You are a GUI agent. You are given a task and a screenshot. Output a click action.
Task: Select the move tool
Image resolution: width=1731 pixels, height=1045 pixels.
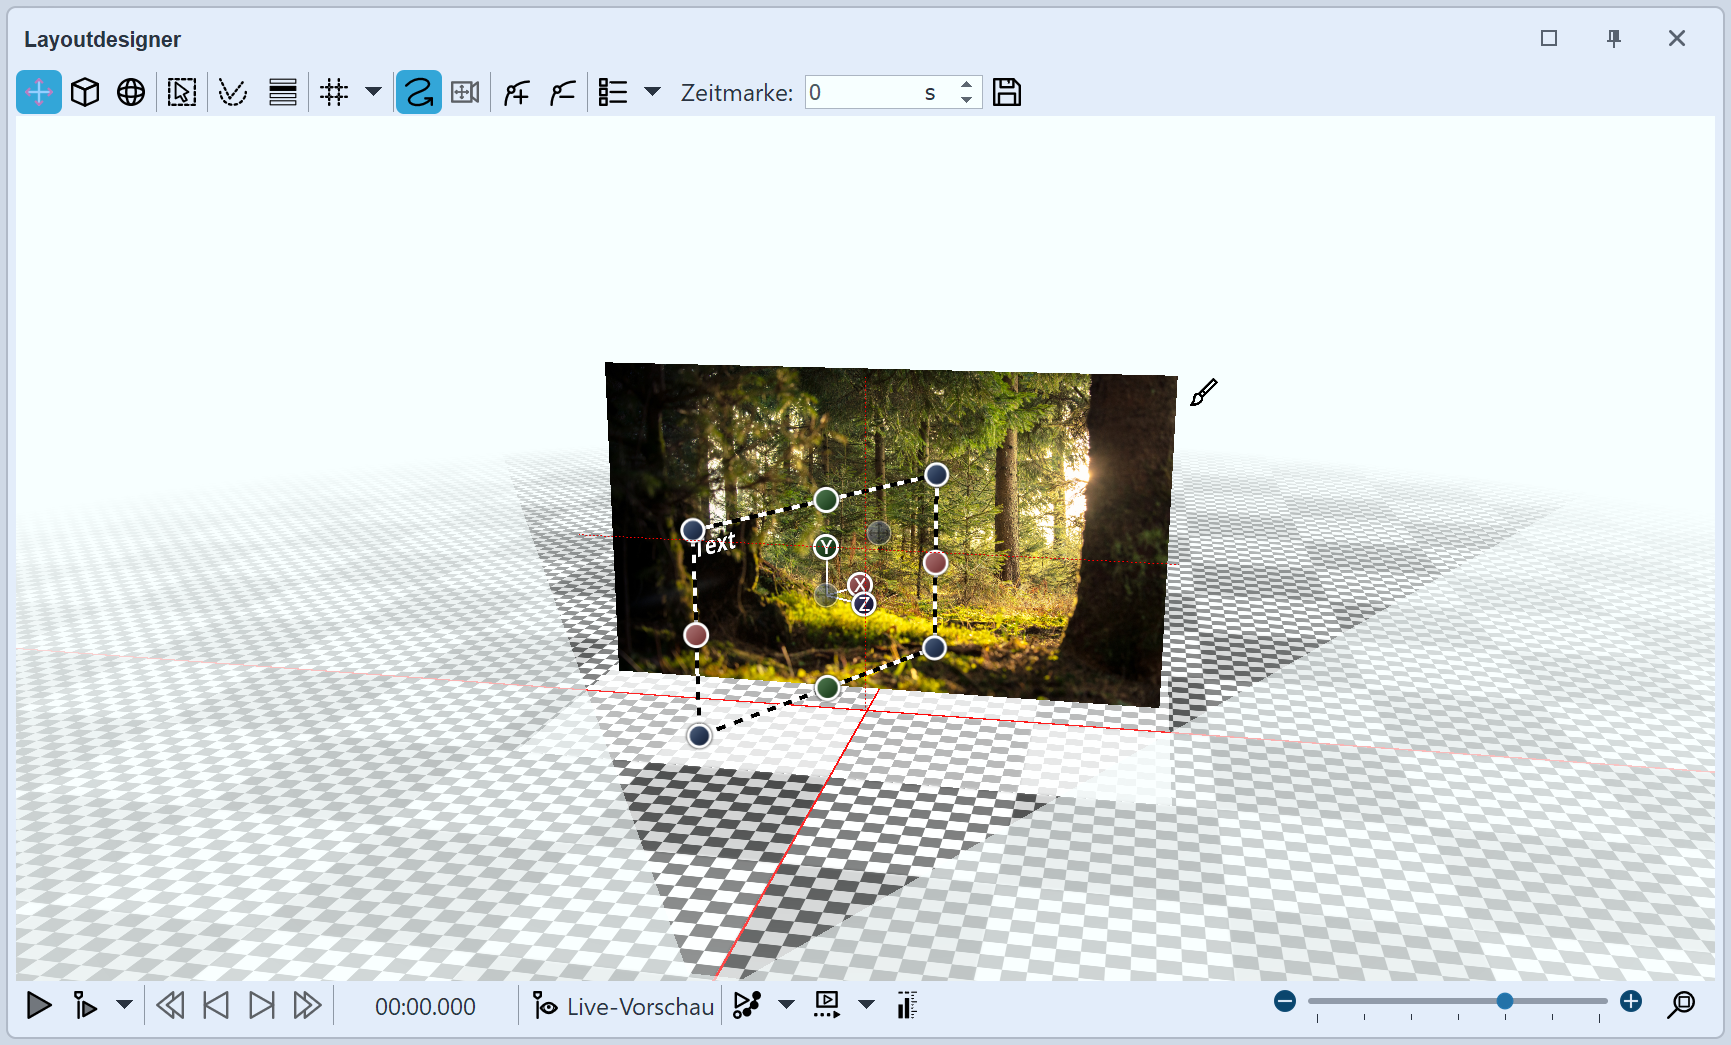click(38, 91)
